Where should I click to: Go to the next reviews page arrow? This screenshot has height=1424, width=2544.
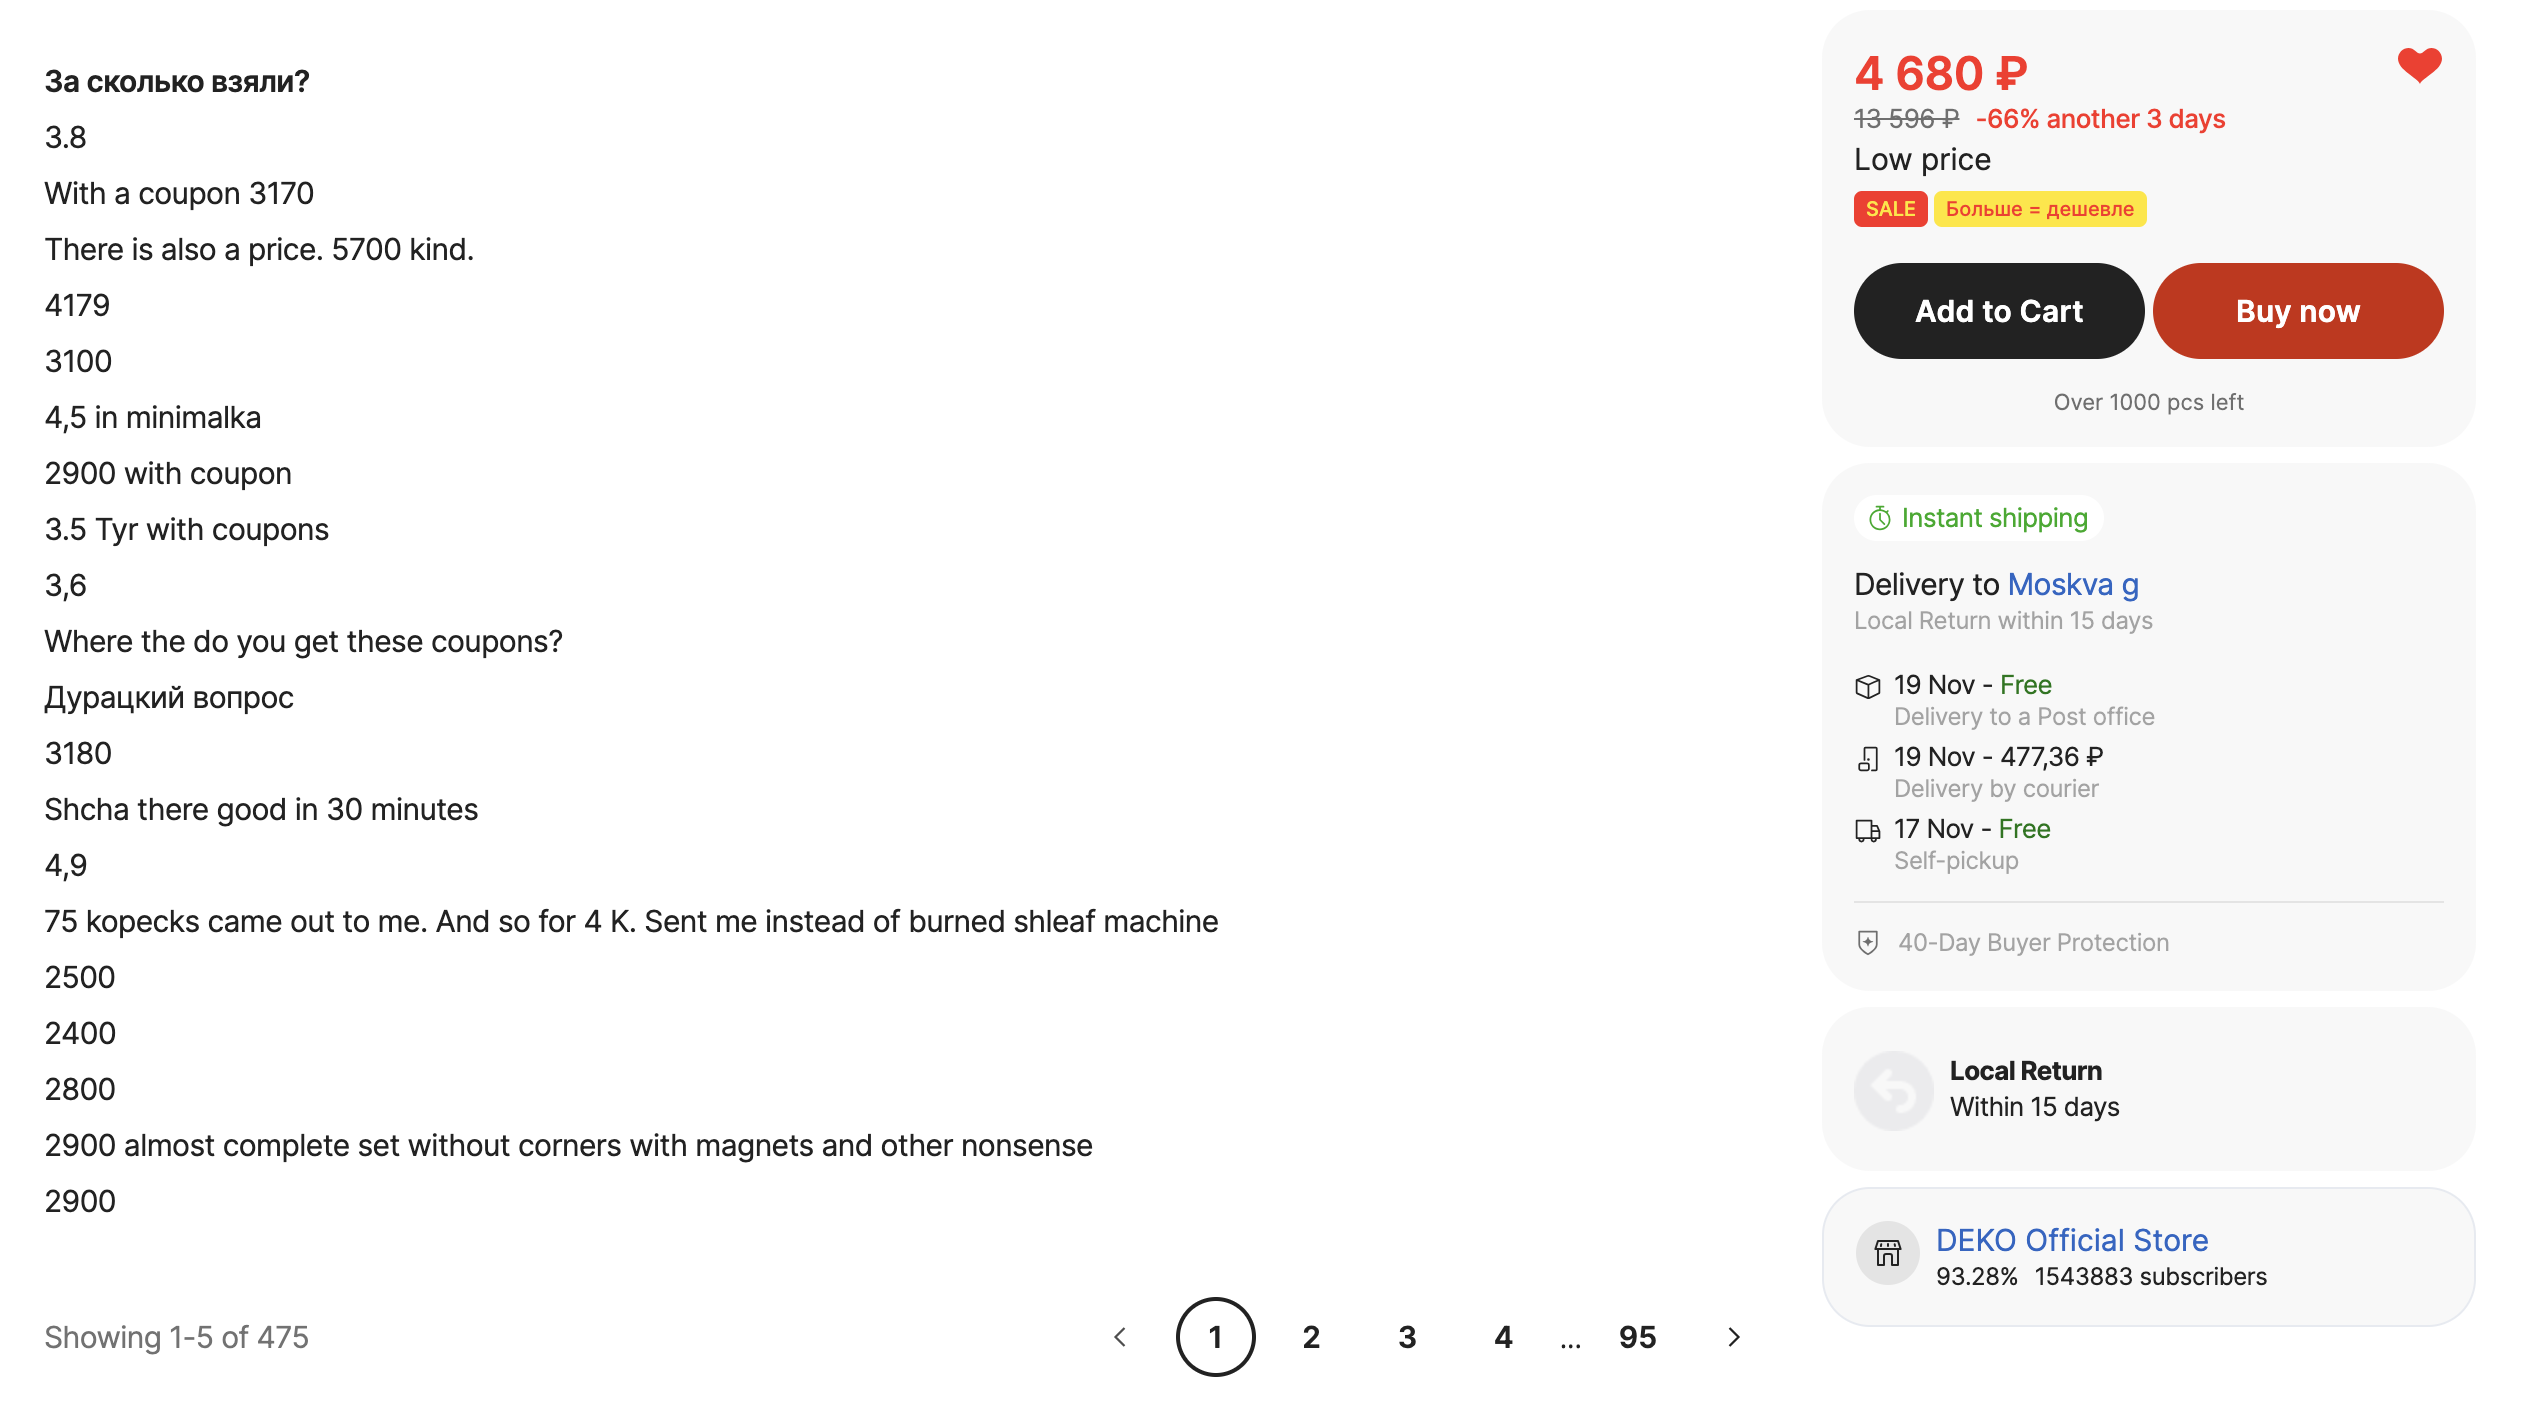[x=1734, y=1337]
